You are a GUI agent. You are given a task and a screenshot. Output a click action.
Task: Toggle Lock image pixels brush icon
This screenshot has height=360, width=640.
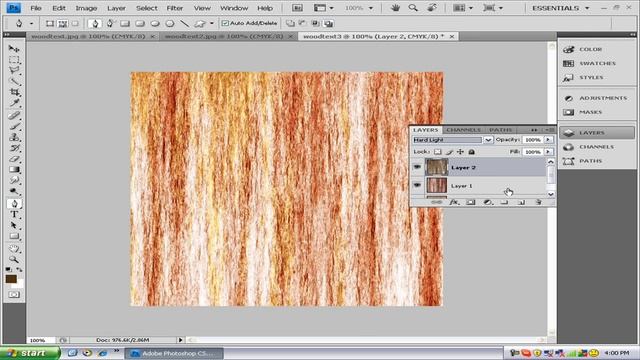point(449,152)
